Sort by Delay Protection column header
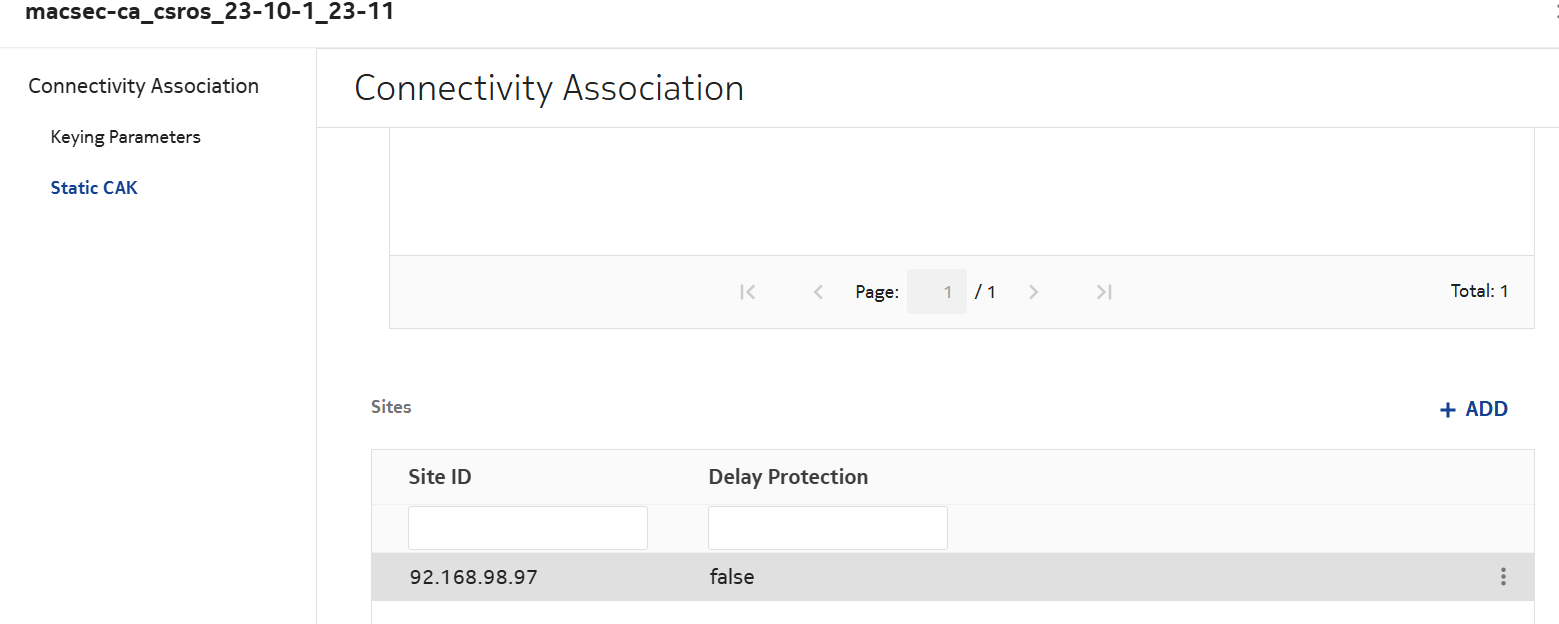The height and width of the screenshot is (624, 1559). (788, 477)
